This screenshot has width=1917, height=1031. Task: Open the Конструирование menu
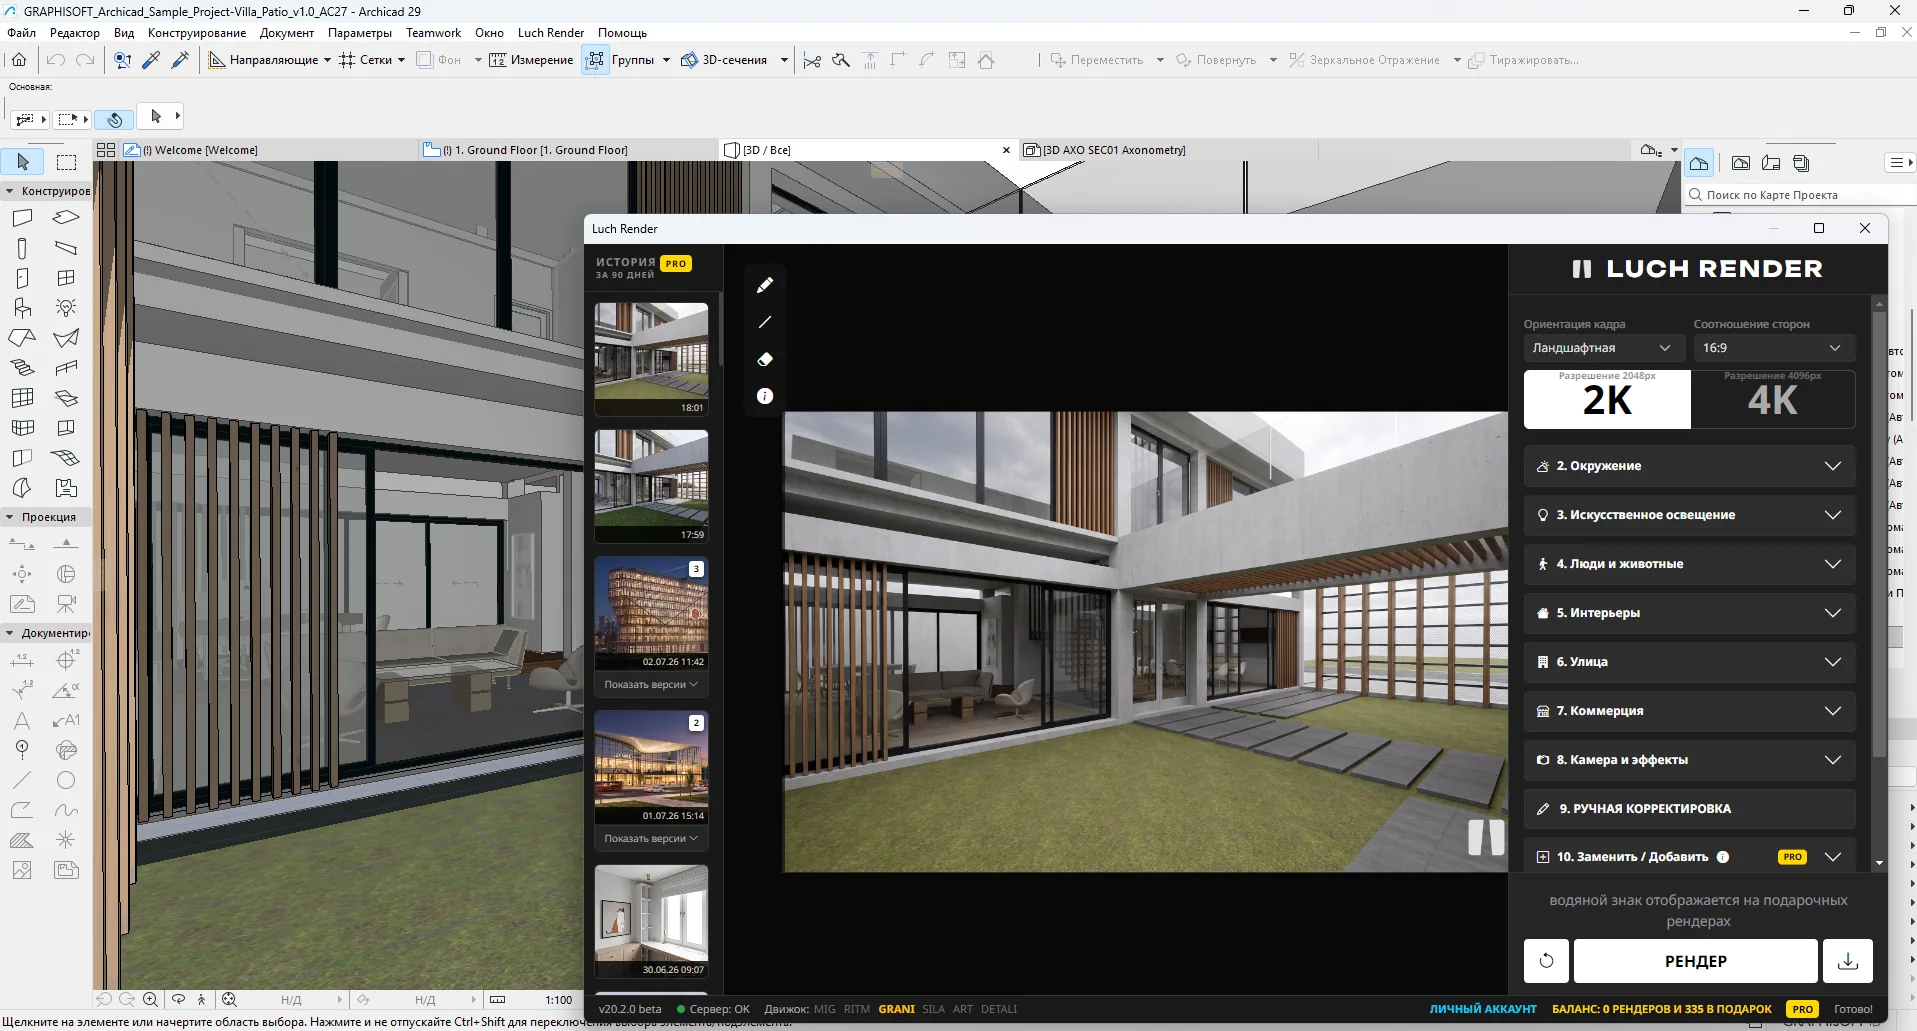[196, 33]
